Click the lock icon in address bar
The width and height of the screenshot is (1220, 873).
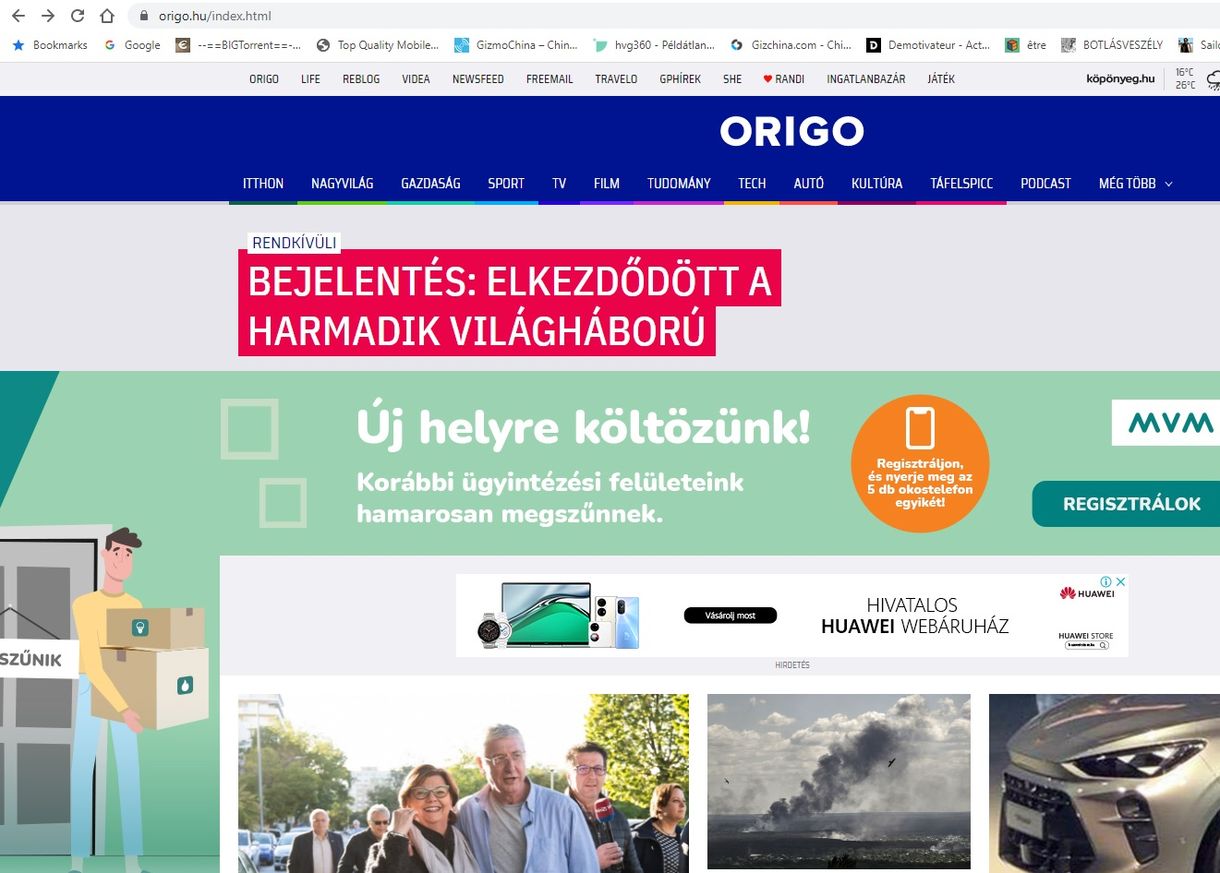[x=143, y=16]
